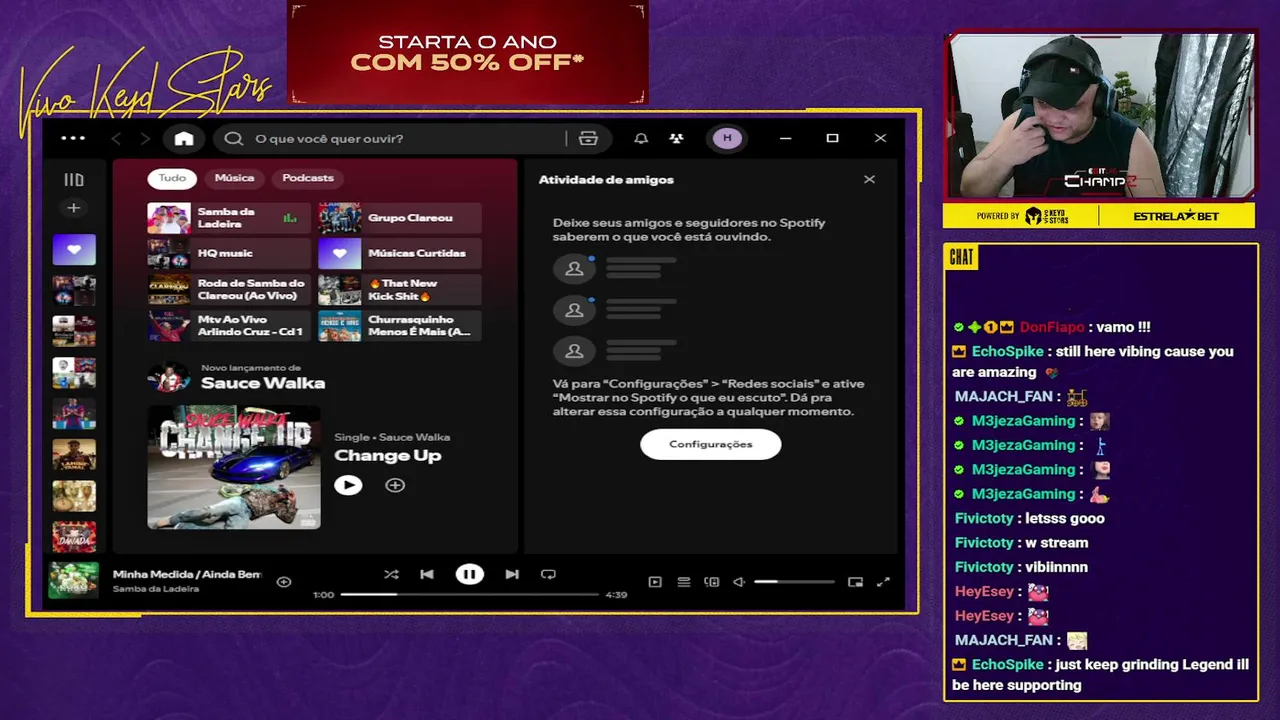The image size is (1280, 720).
Task: Open the profile avatar 'H' menu
Action: click(x=727, y=138)
